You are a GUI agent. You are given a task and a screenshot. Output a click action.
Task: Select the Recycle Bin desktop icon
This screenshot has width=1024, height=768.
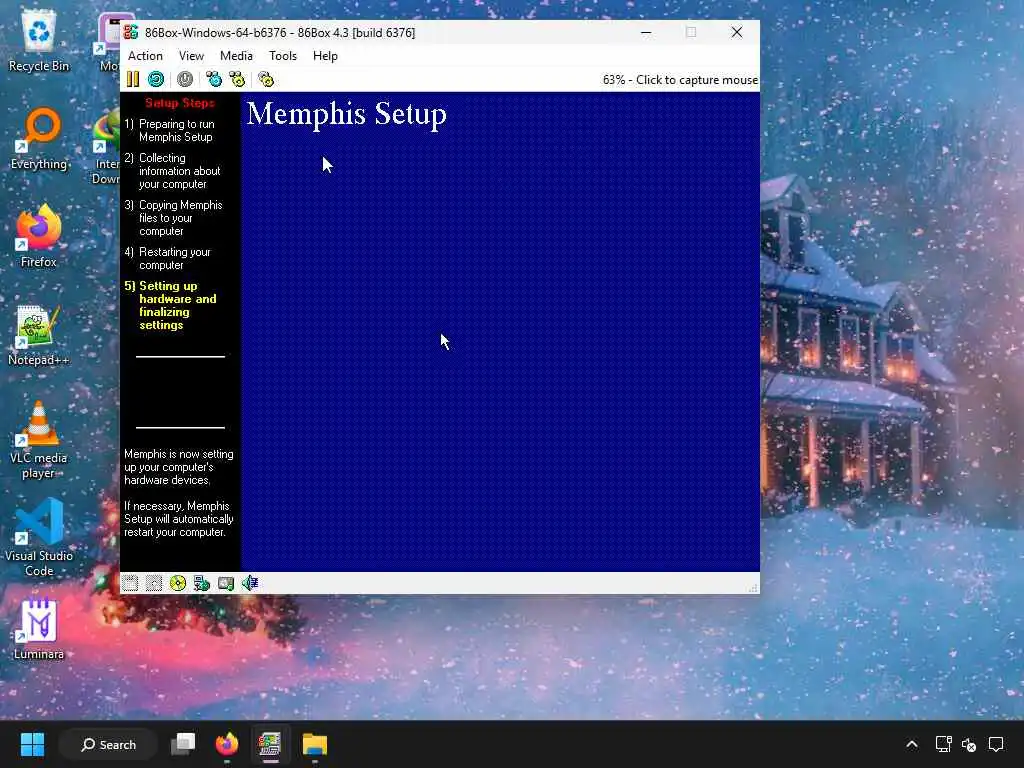(39, 42)
